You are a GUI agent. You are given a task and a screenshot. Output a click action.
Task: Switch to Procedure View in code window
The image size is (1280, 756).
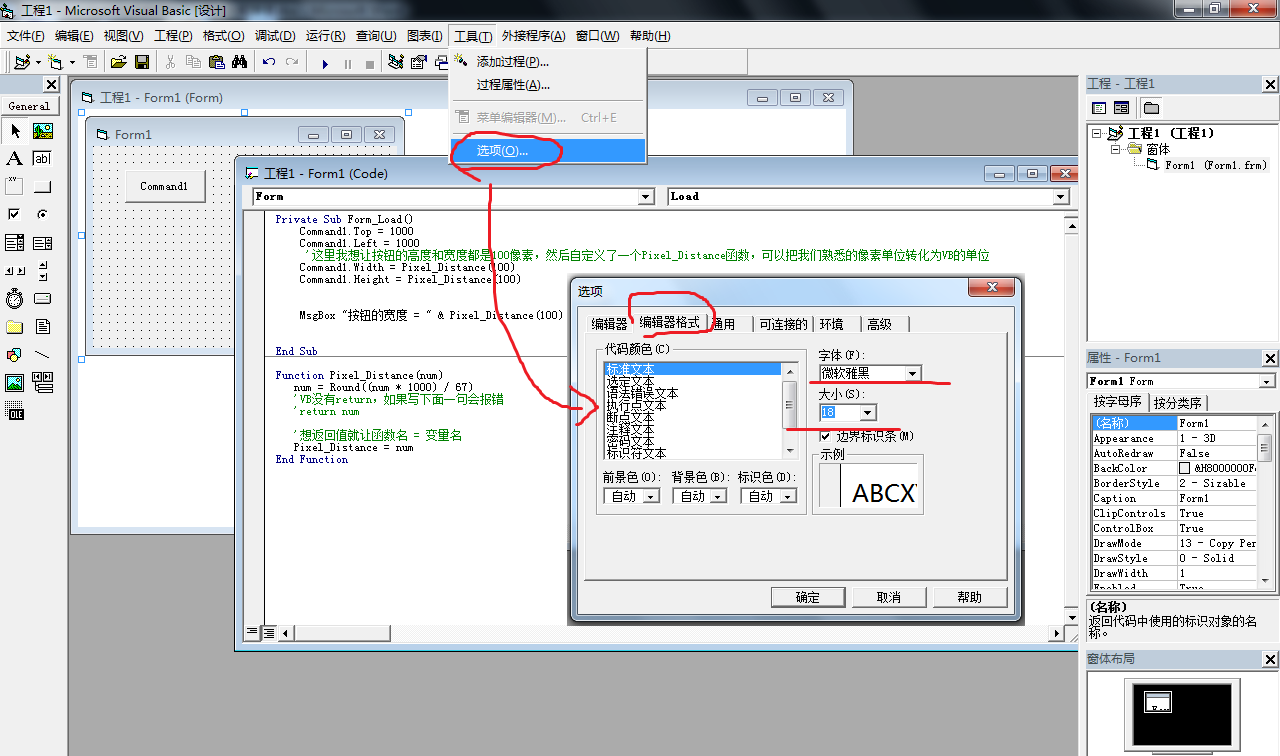point(253,632)
